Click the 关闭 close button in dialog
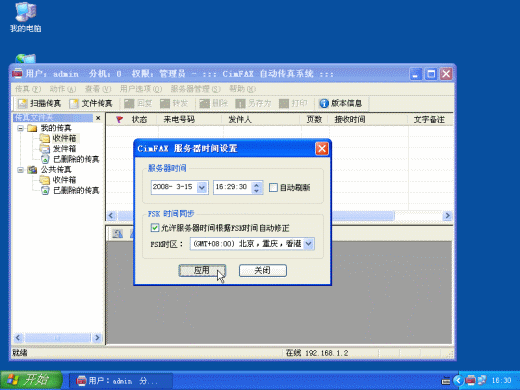Screen dimensions: 520x390 (263, 270)
